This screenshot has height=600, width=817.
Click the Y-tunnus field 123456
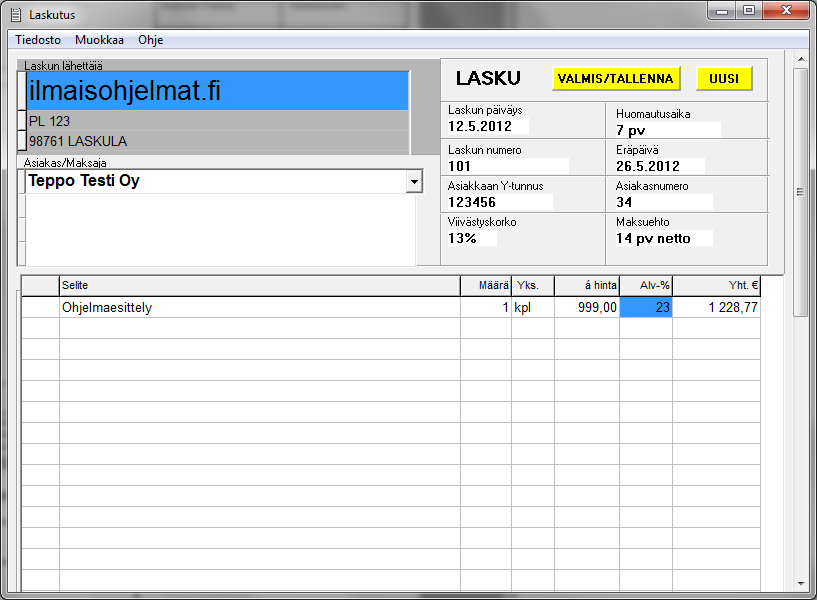point(500,202)
